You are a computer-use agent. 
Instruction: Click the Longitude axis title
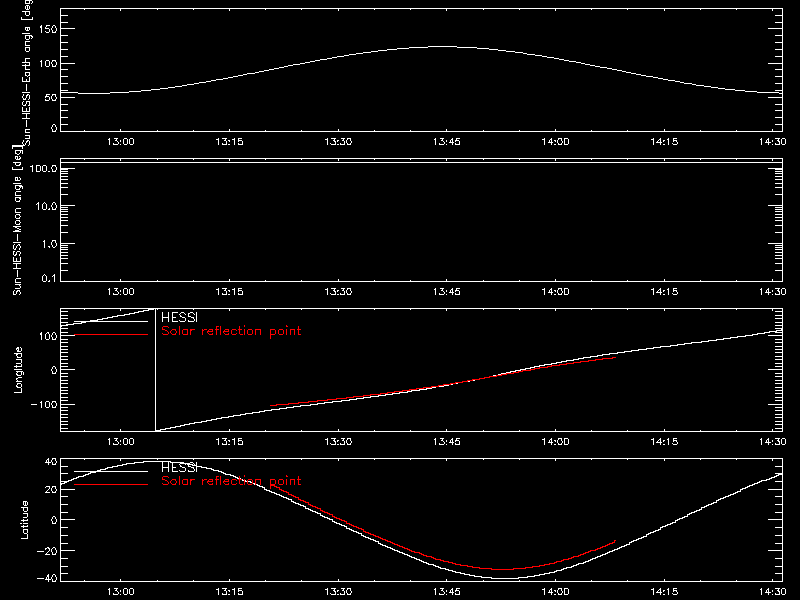click(x=18, y=370)
